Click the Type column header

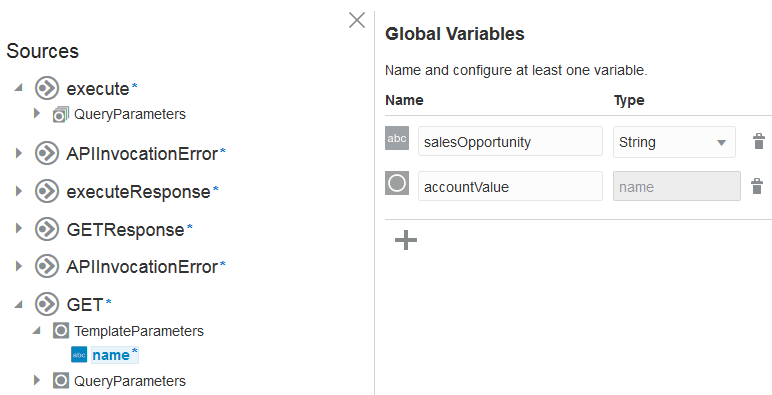tap(629, 100)
